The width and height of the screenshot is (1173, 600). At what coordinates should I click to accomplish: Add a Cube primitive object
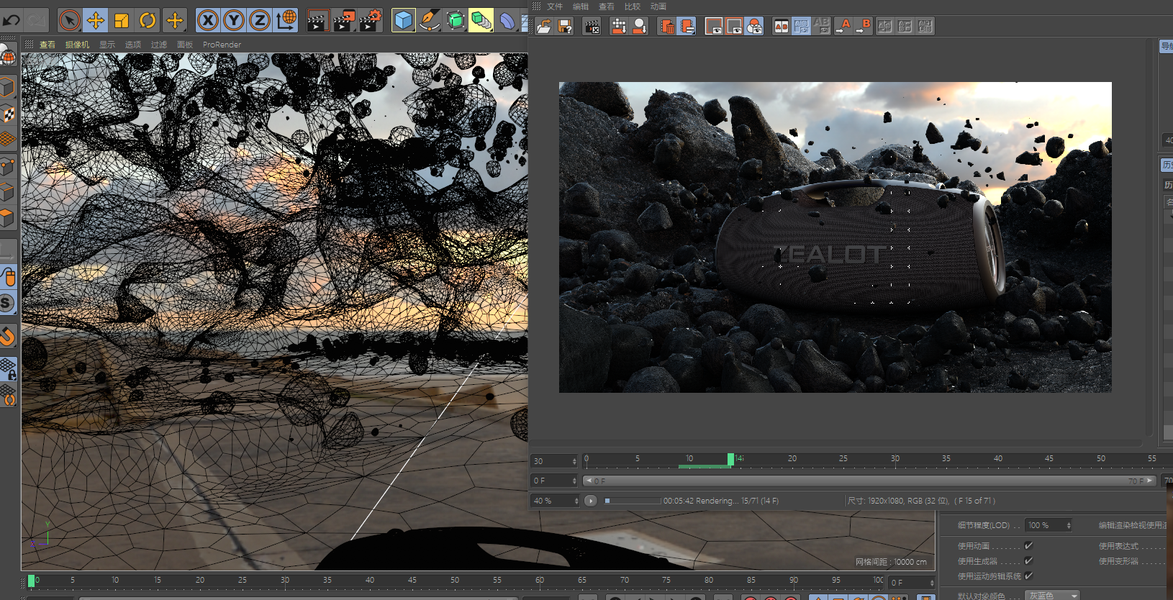coord(403,20)
